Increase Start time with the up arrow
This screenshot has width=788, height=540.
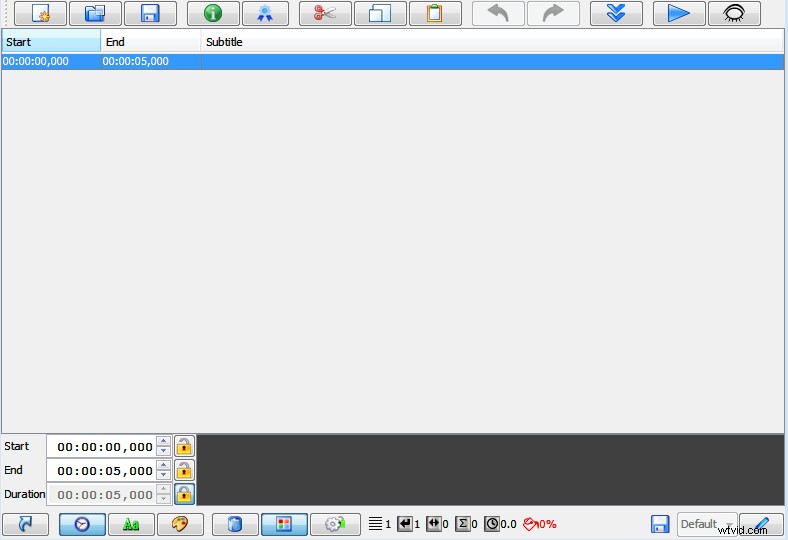pyautogui.click(x=164, y=441)
